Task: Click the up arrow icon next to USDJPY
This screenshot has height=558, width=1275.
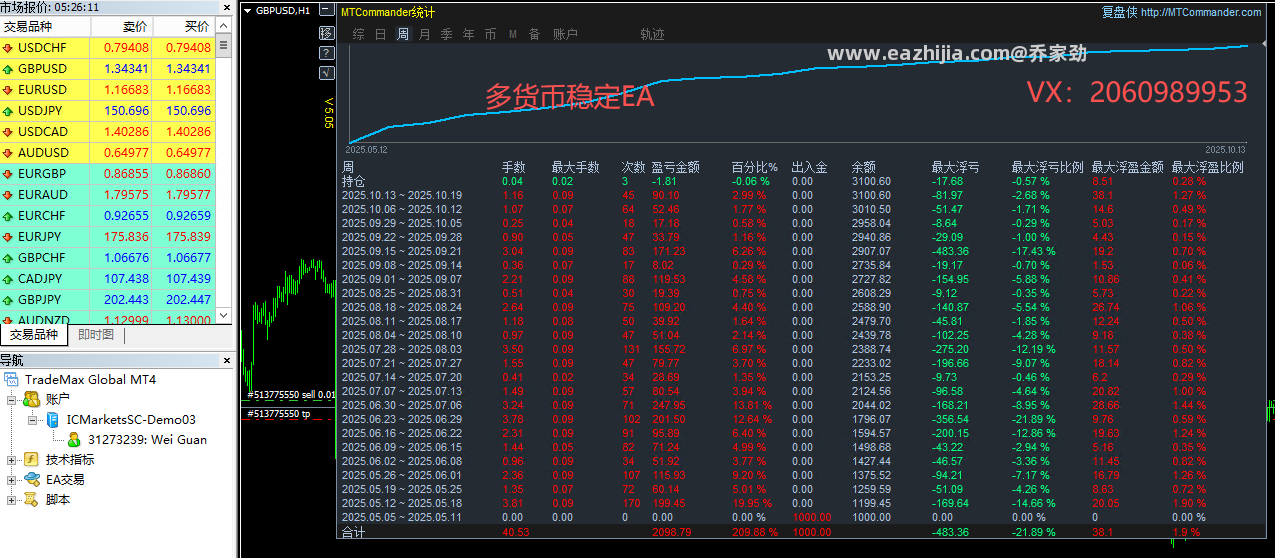Action: point(9,111)
